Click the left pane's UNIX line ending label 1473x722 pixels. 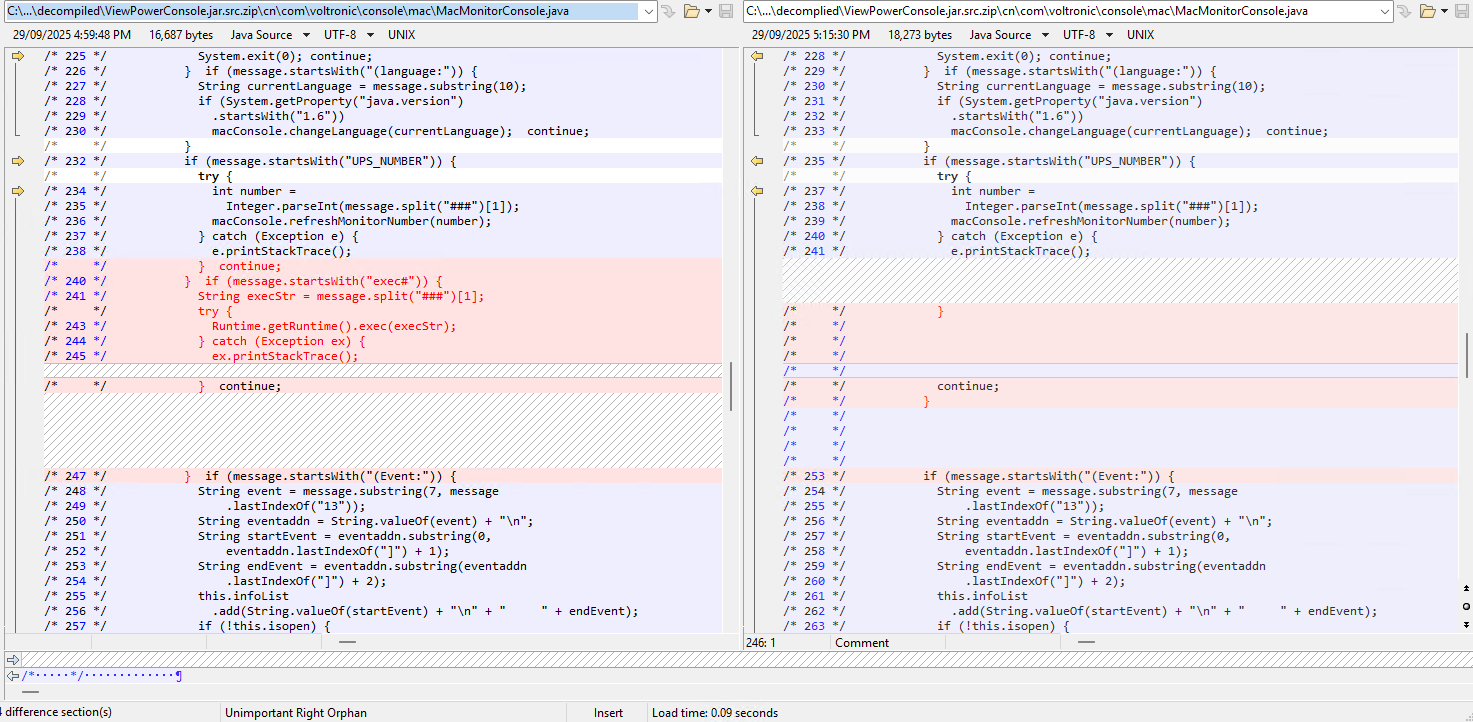point(401,35)
